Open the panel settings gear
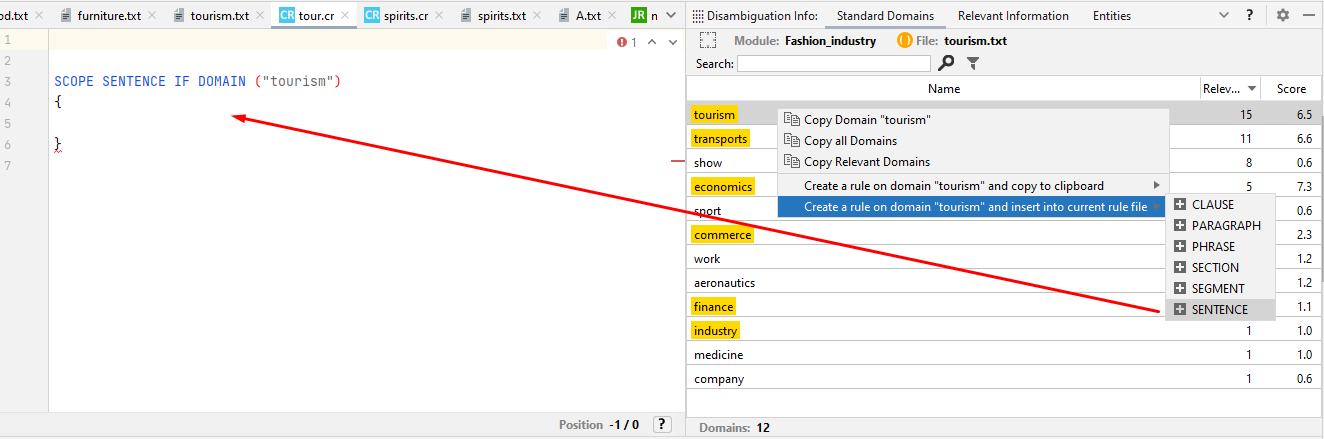This screenshot has width=1324, height=439. 1283,16
